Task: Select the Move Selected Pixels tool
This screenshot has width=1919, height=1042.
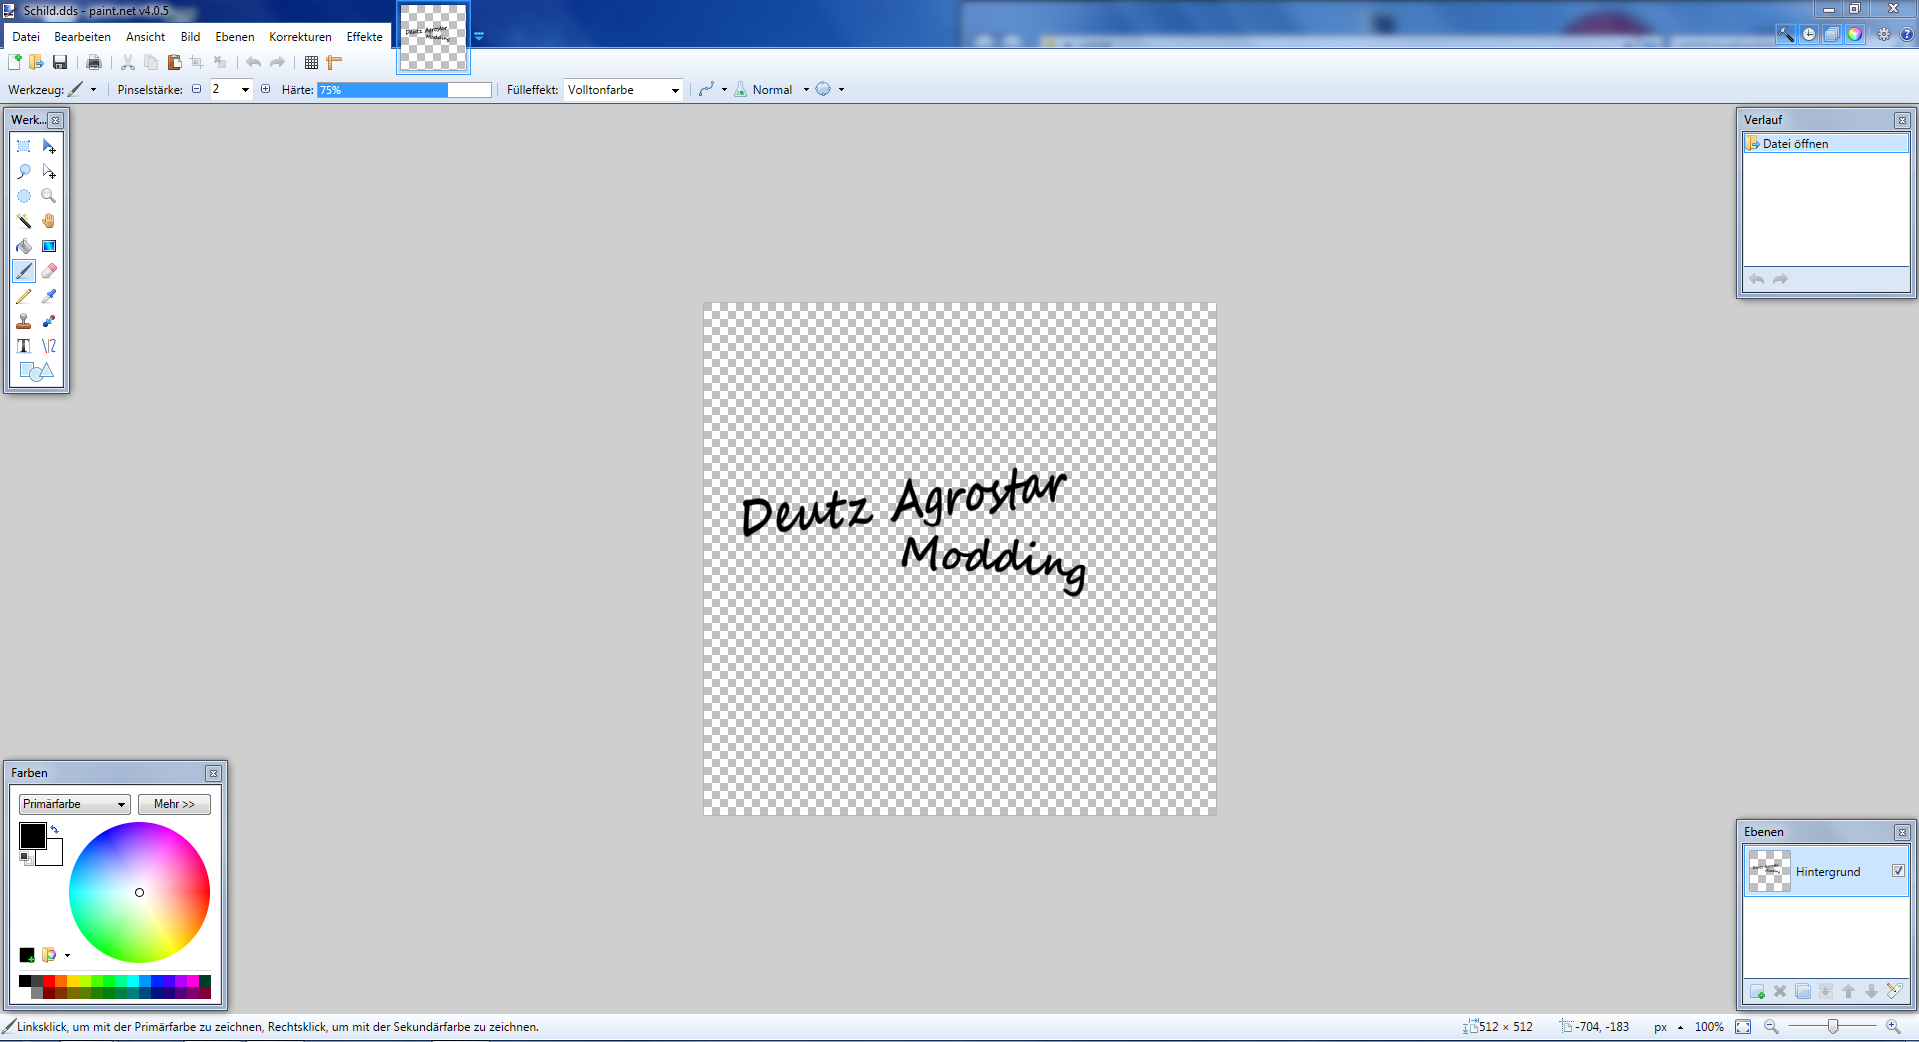Action: click(49, 146)
